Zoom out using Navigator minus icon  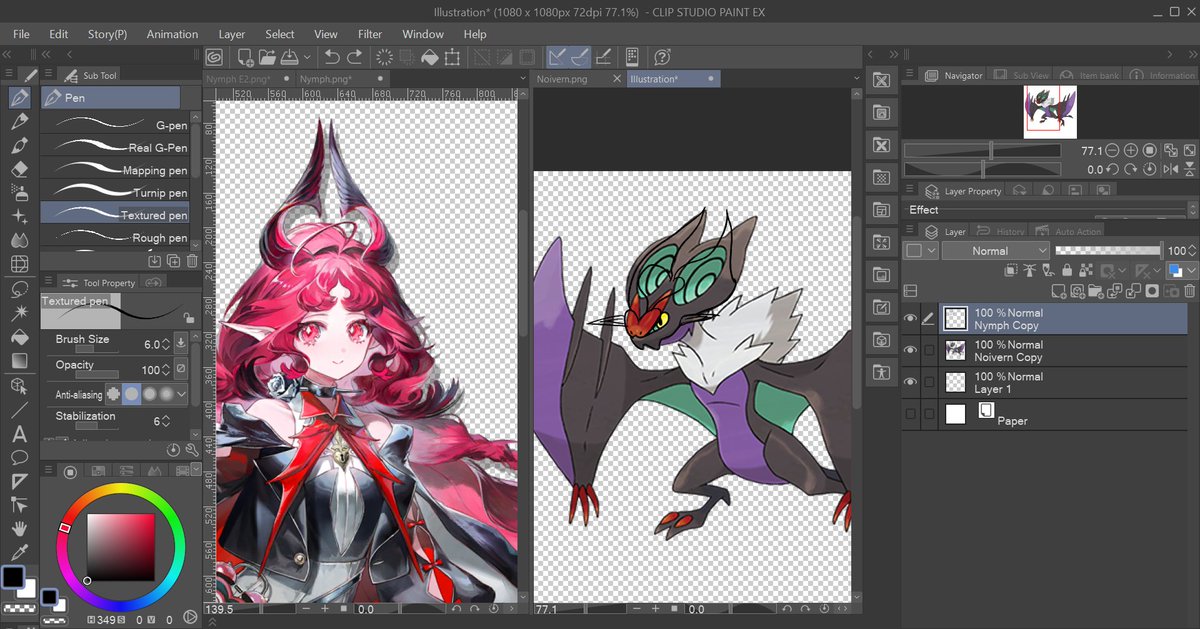coord(1113,151)
